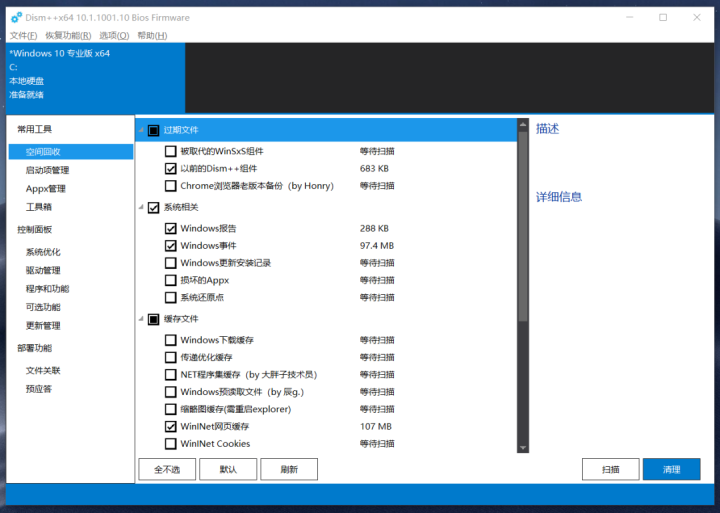
Task: Open the 选项(O) menu
Action: [114, 35]
